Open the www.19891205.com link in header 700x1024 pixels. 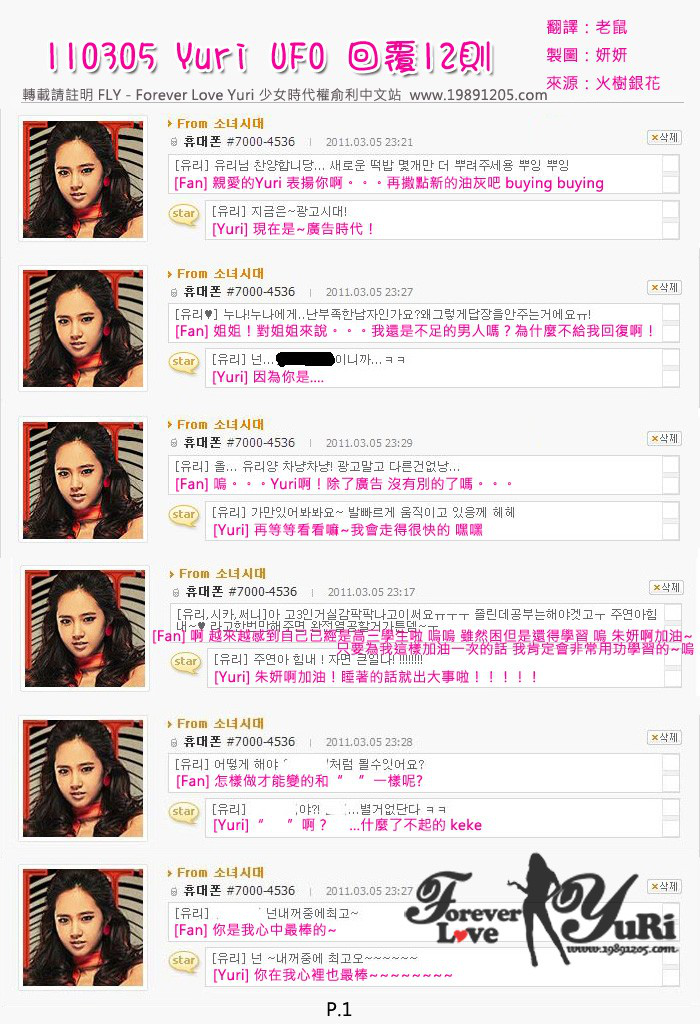pos(478,95)
